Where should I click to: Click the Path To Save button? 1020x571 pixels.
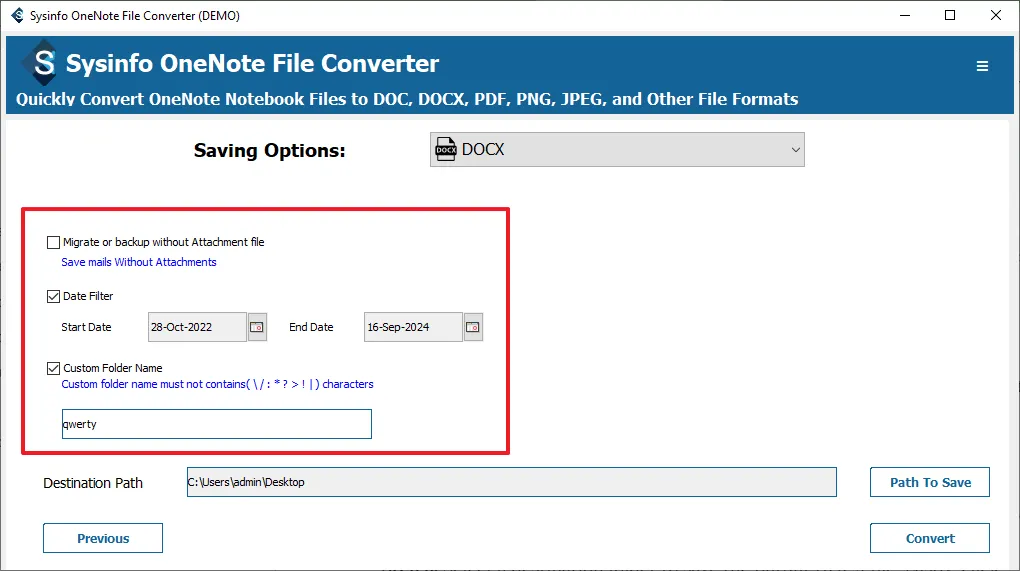[x=930, y=482]
